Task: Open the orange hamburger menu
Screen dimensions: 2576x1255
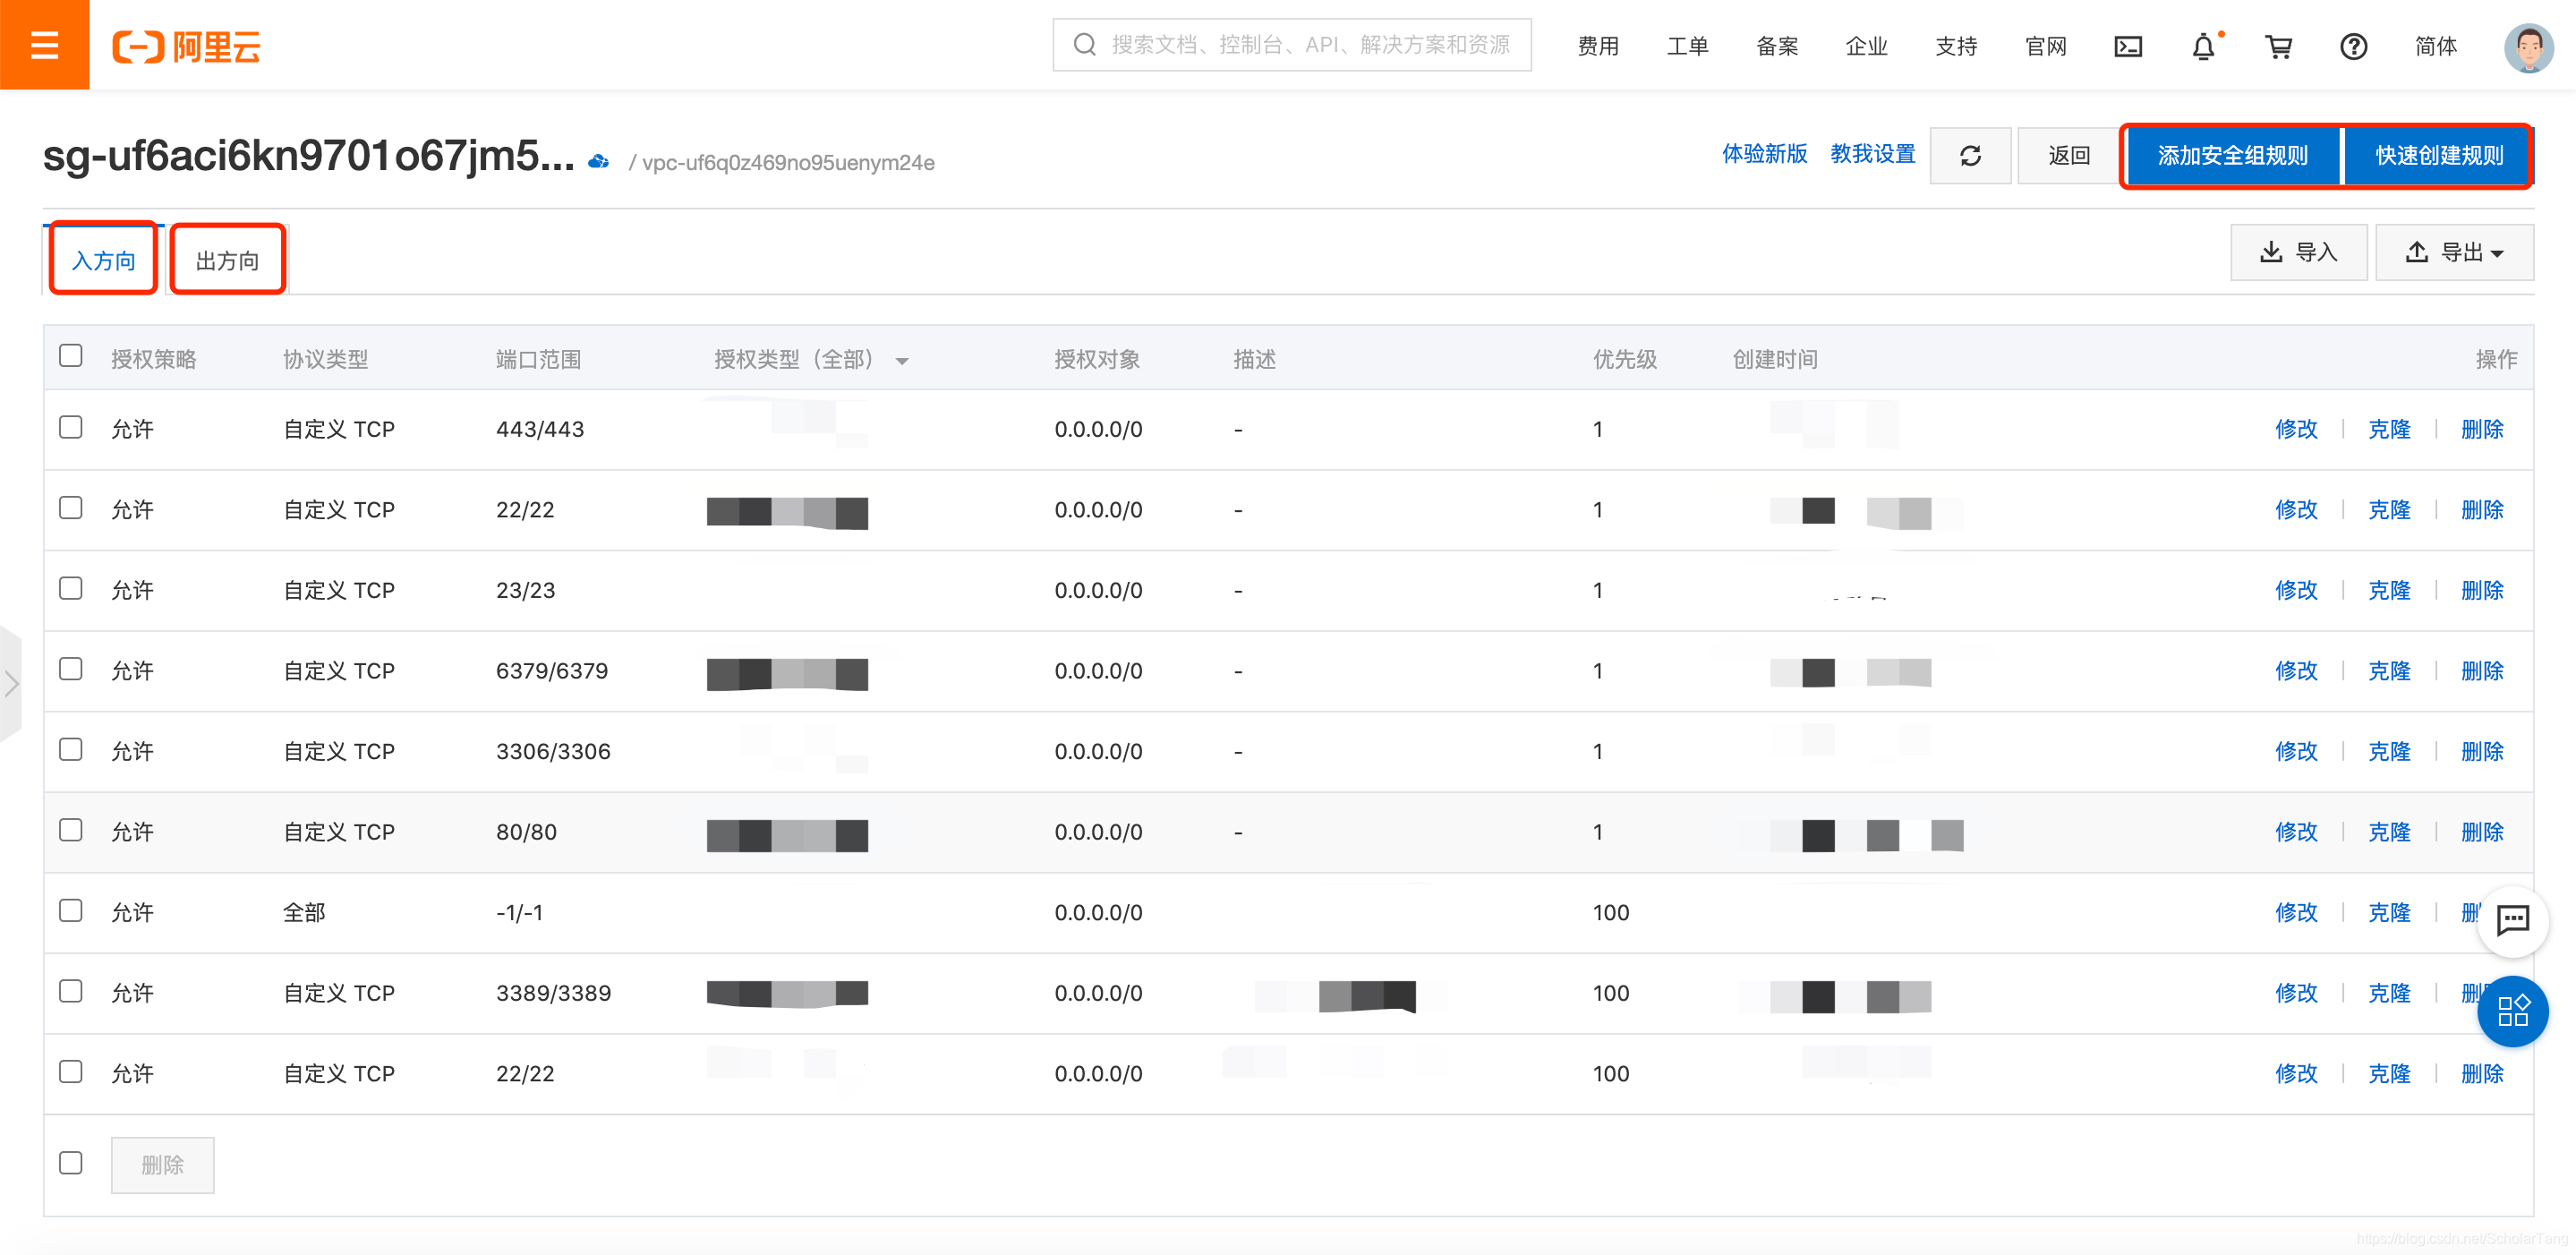Action: (44, 45)
